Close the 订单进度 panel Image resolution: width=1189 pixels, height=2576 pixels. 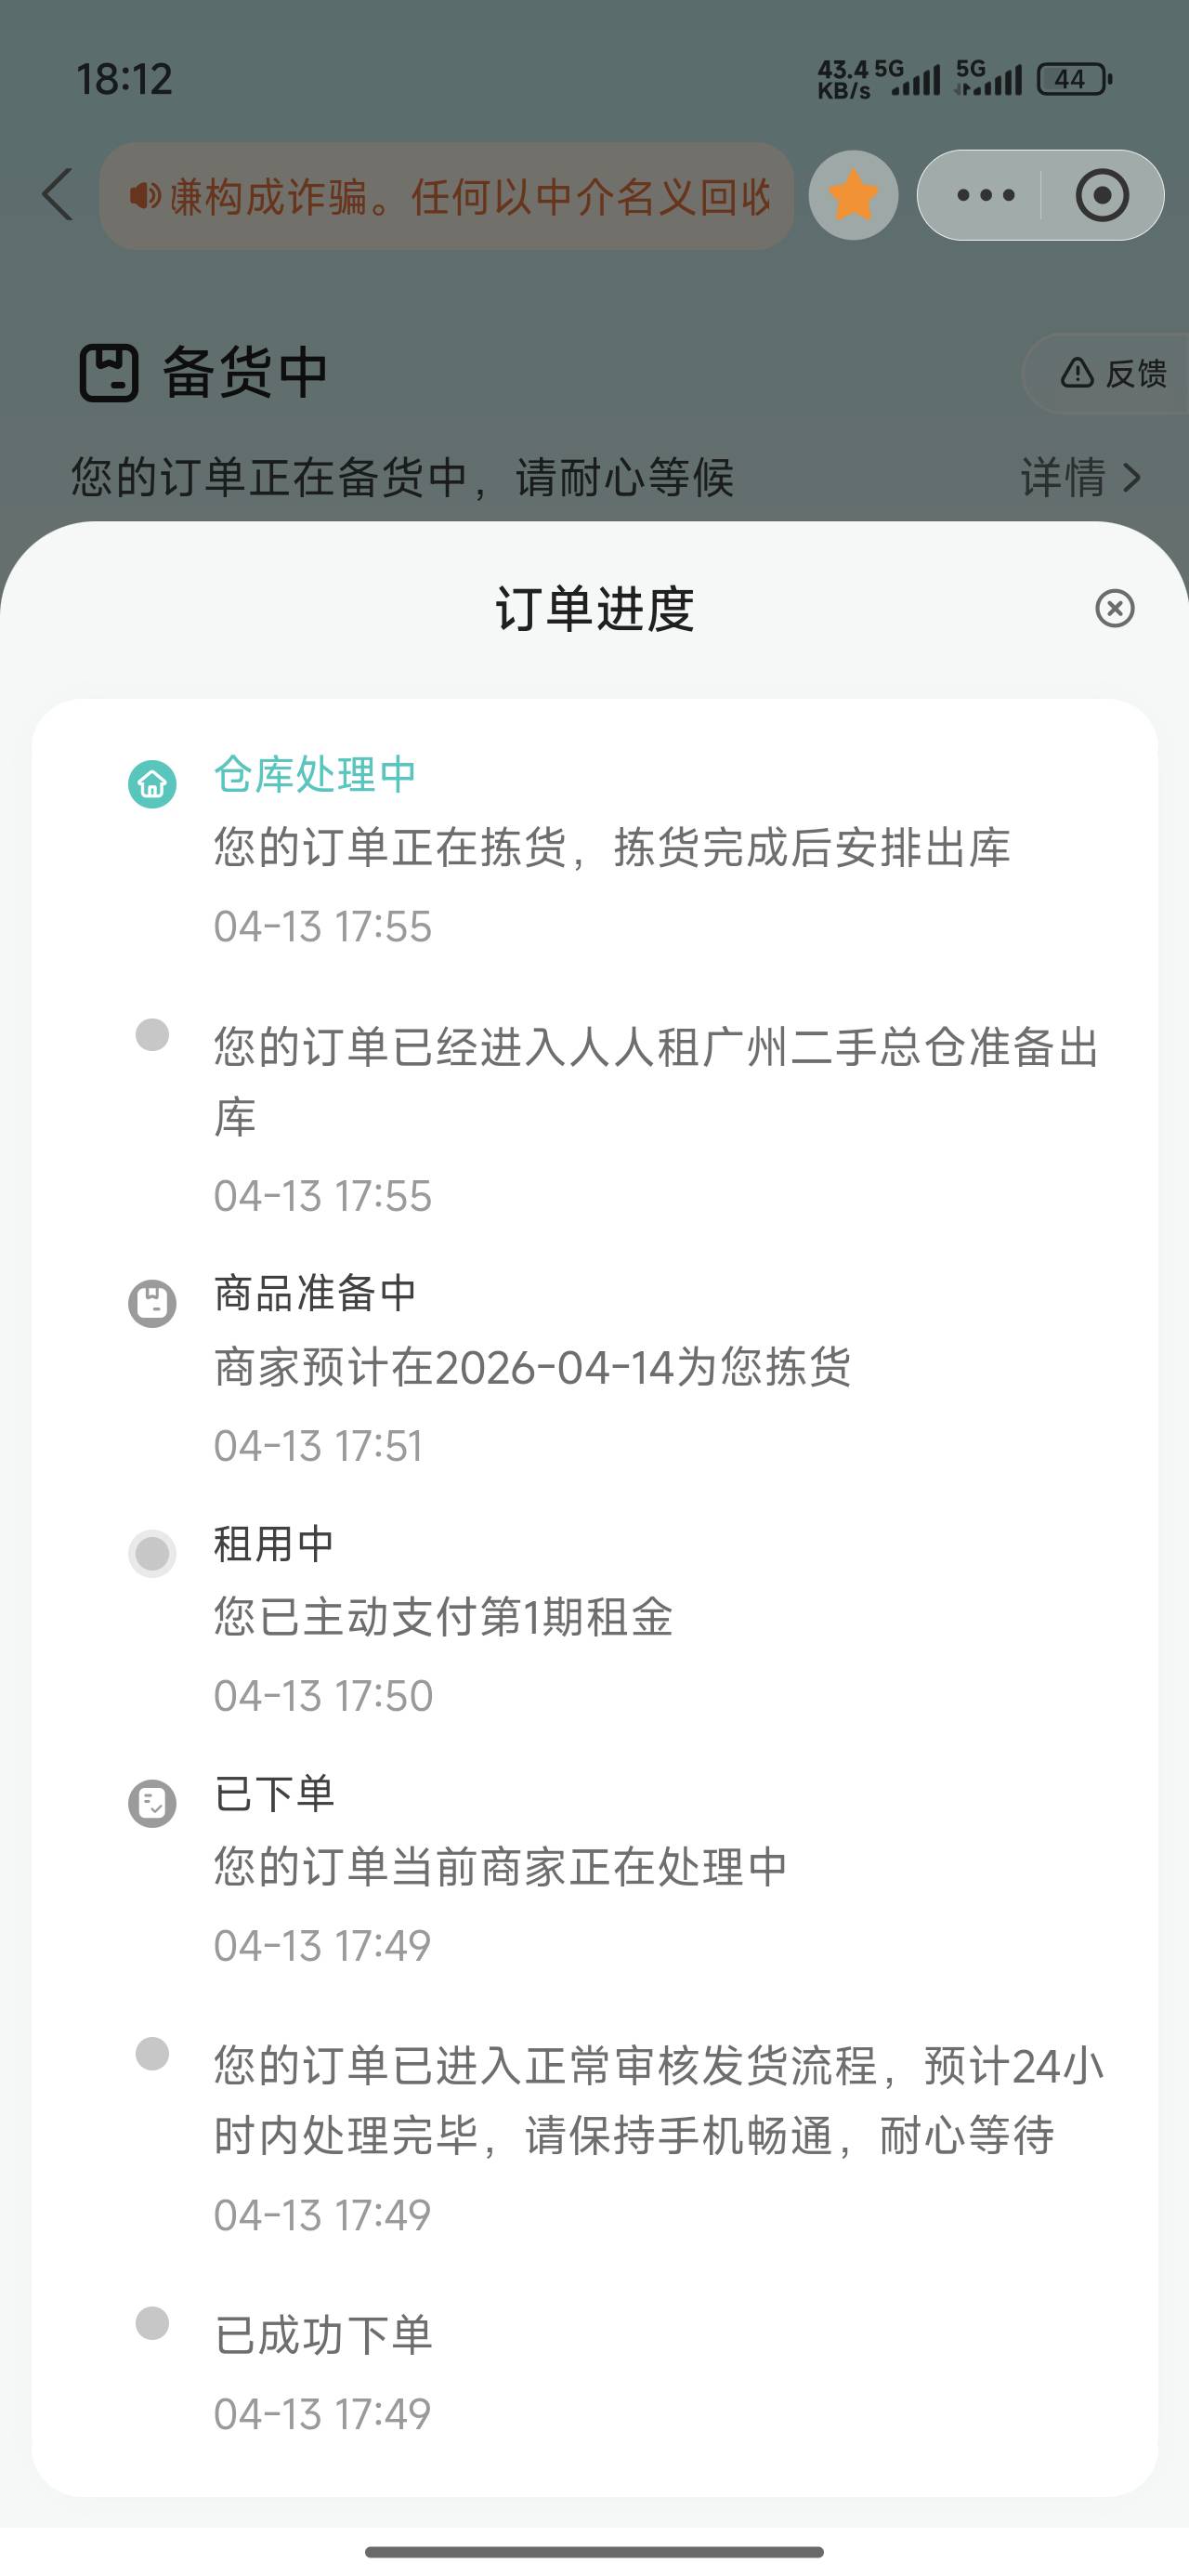pyautogui.click(x=1114, y=608)
